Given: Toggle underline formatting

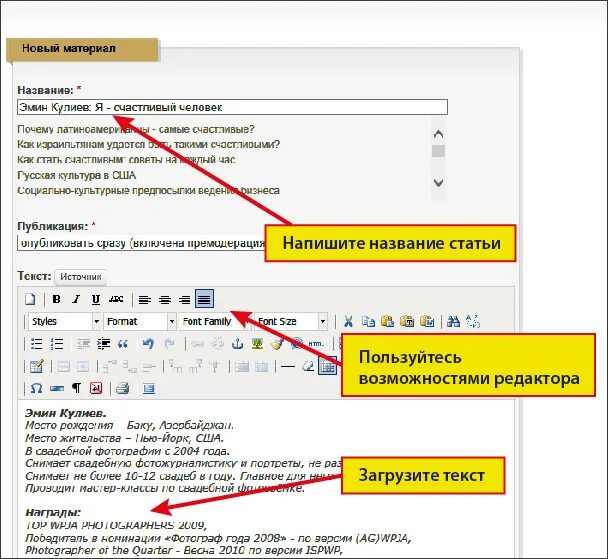Looking at the screenshot, I should pos(96,299).
